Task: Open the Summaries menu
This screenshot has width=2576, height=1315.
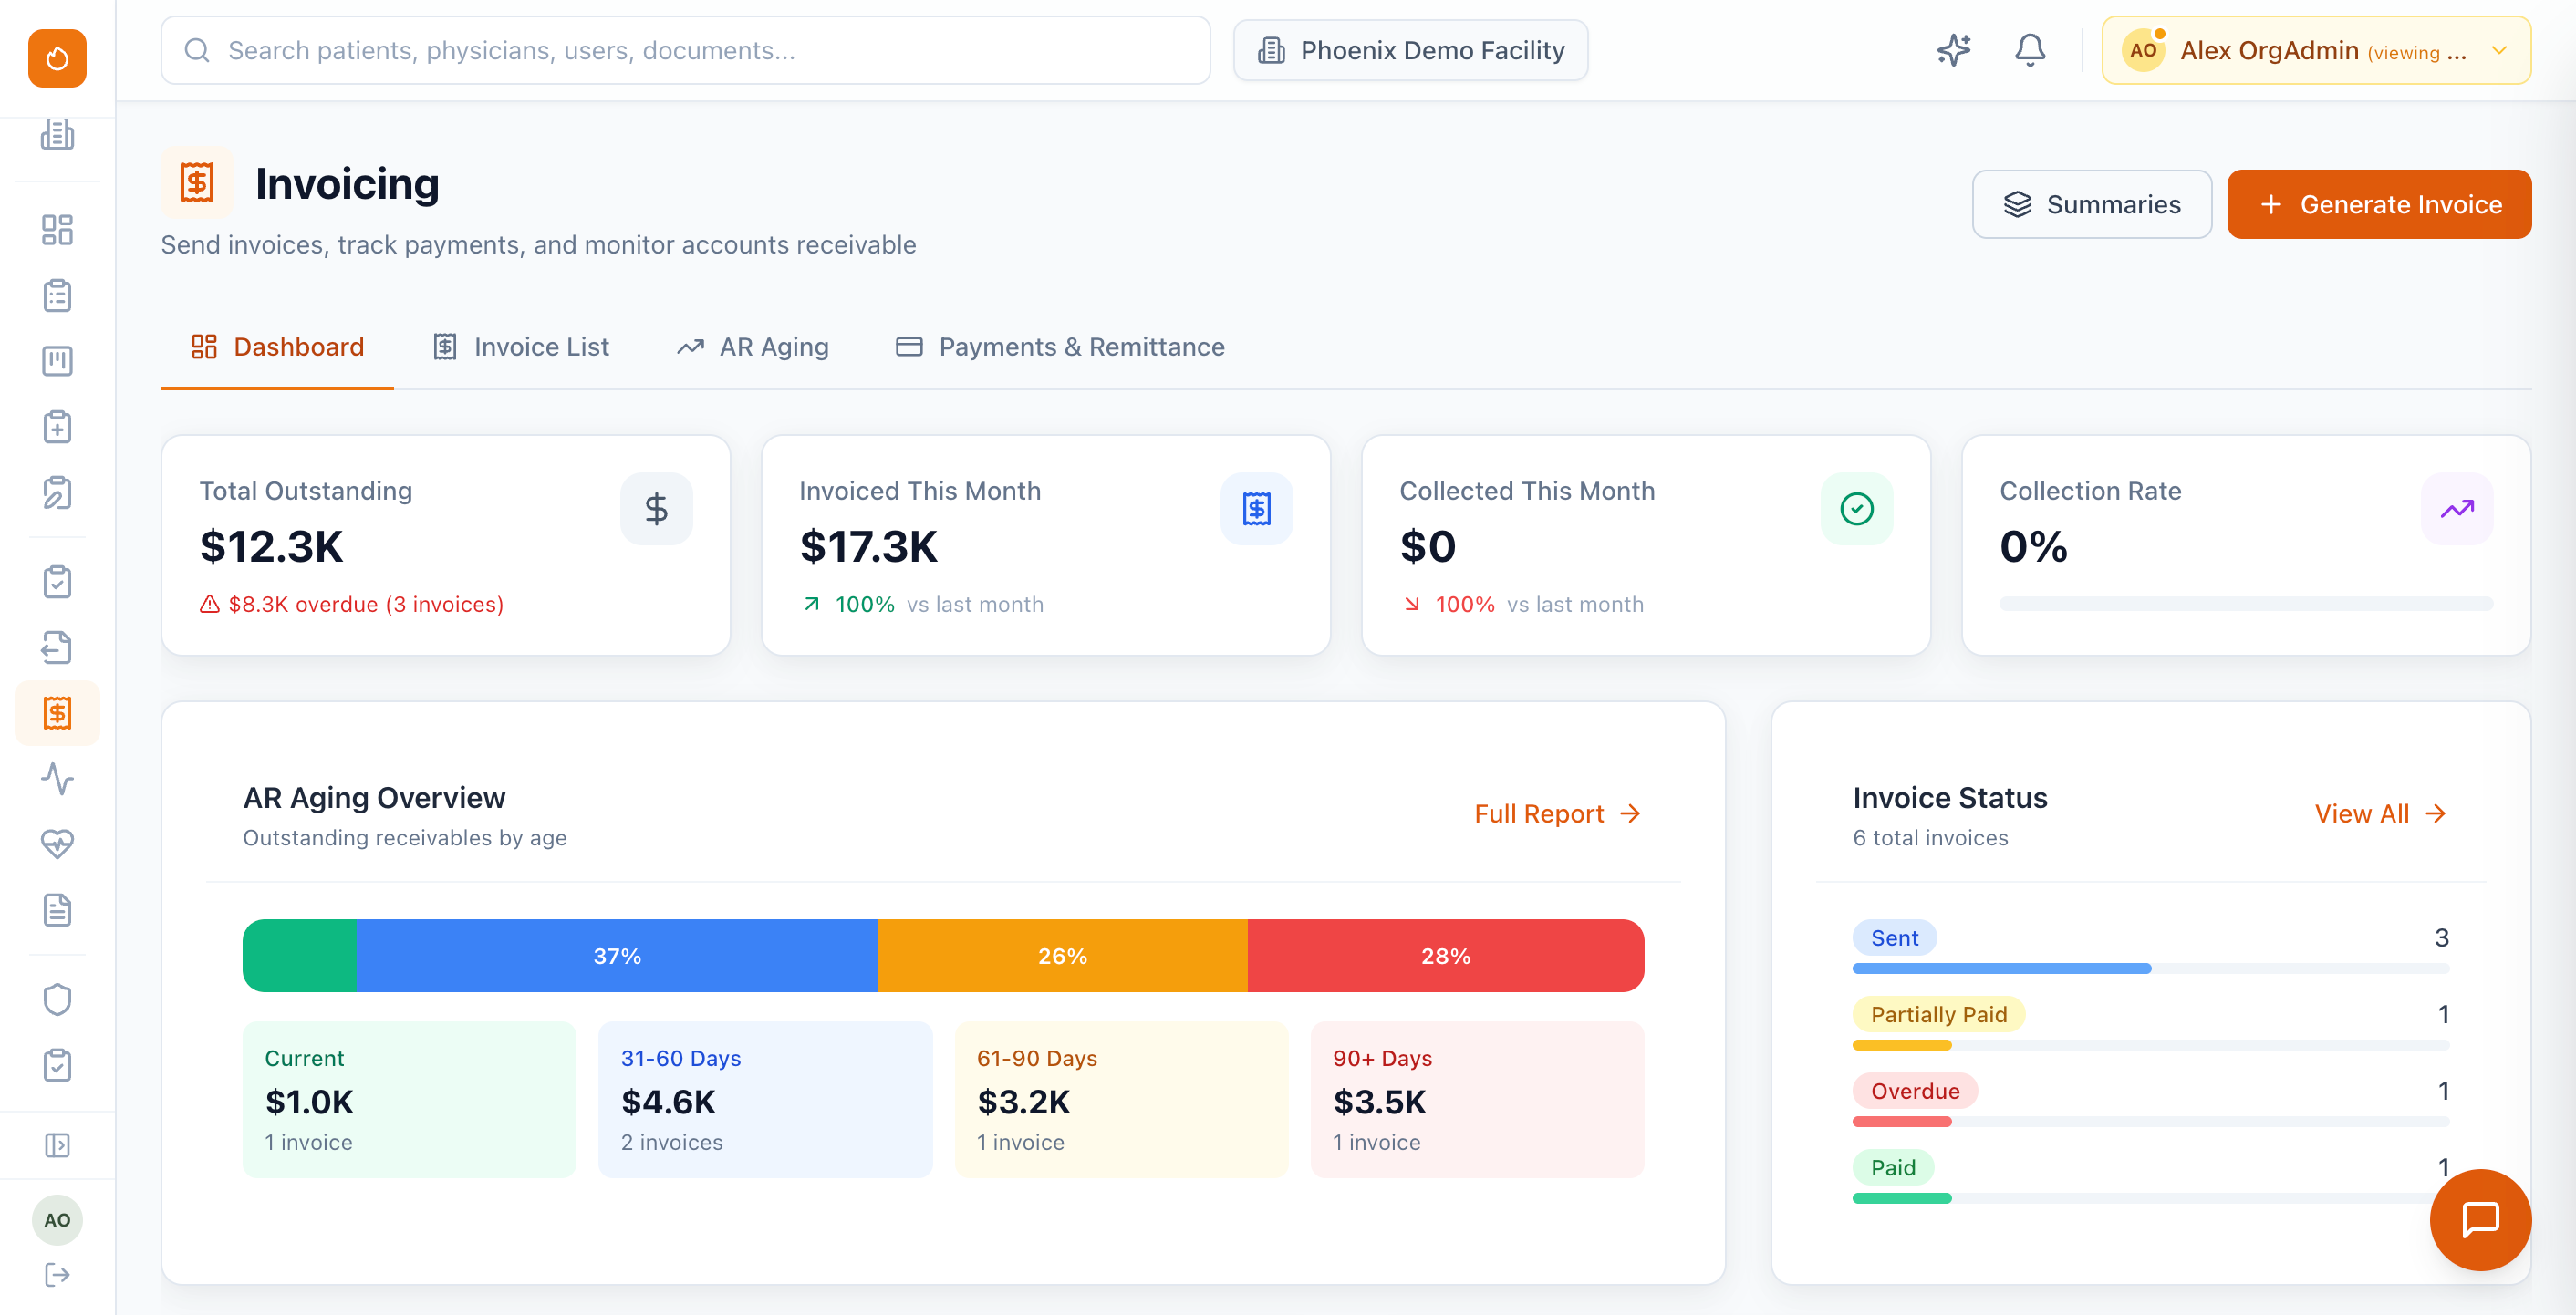Action: click(x=2091, y=204)
